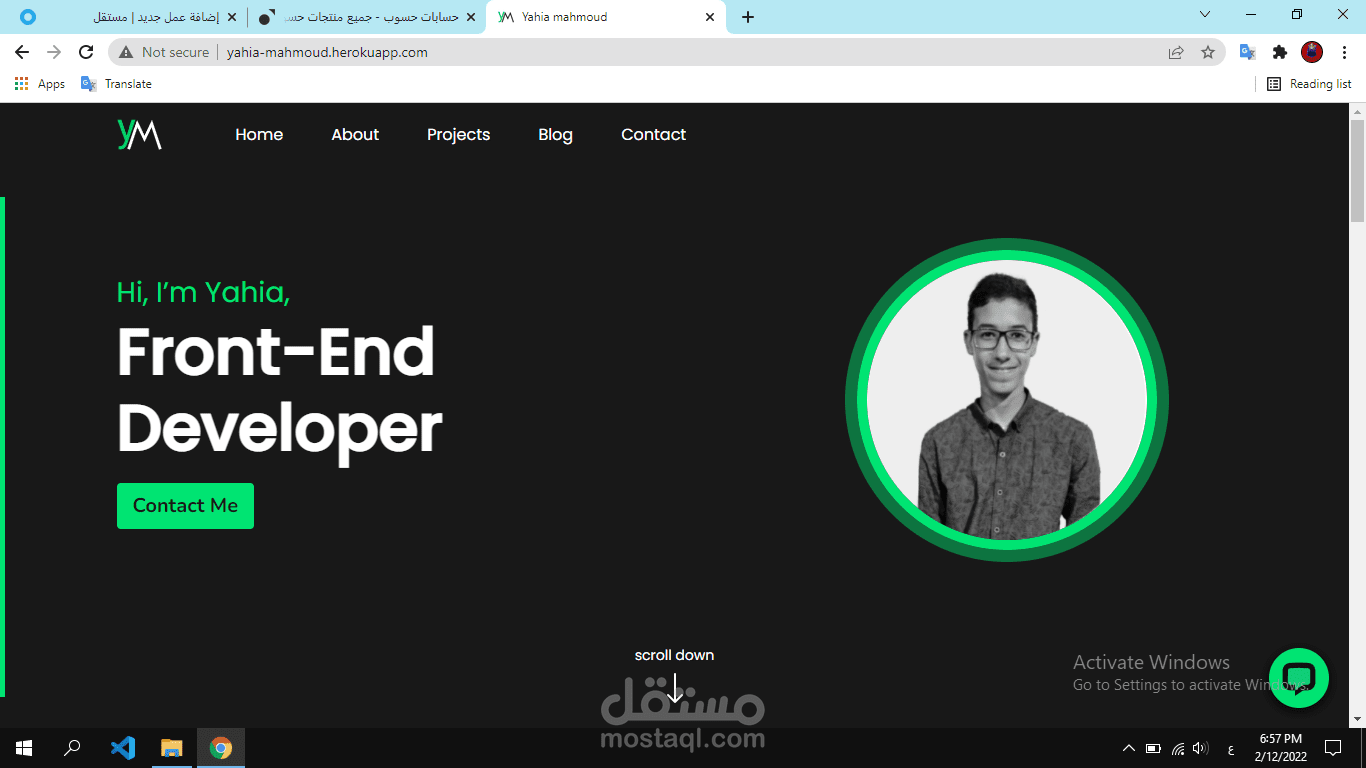1366x768 pixels.
Task: Click the scroll down arrow
Action: 675,688
